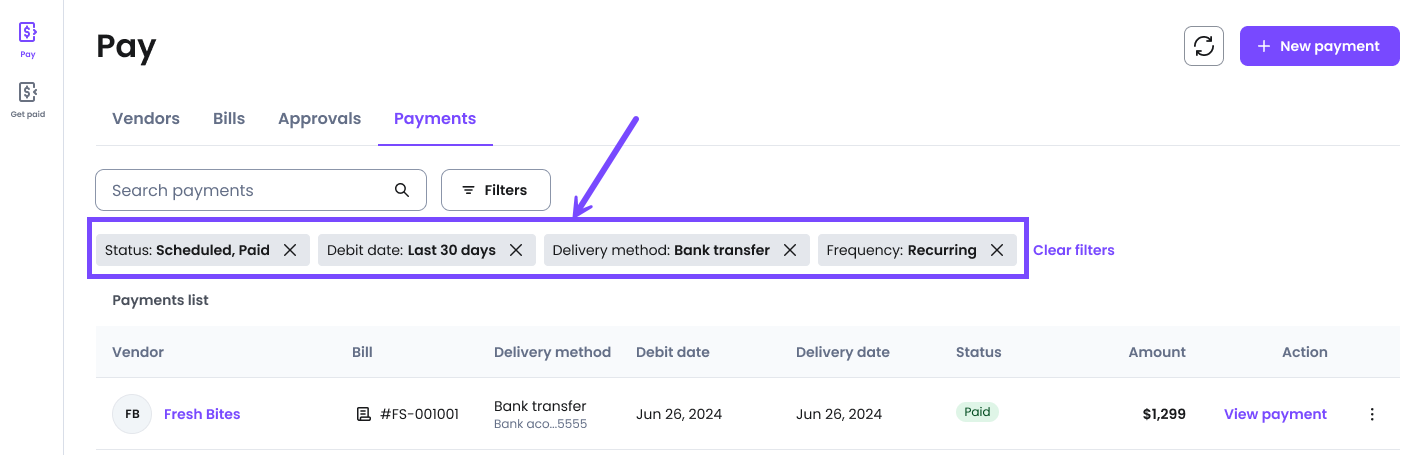Screen dimensions: 1417x455
Task: Open the Fresh Bites vendor link
Action: pos(202,414)
